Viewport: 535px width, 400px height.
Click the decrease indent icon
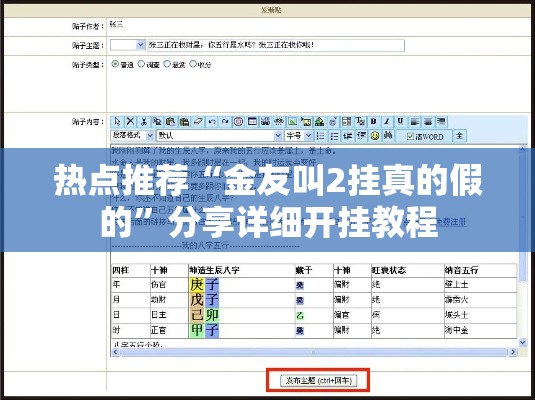[x=348, y=136]
